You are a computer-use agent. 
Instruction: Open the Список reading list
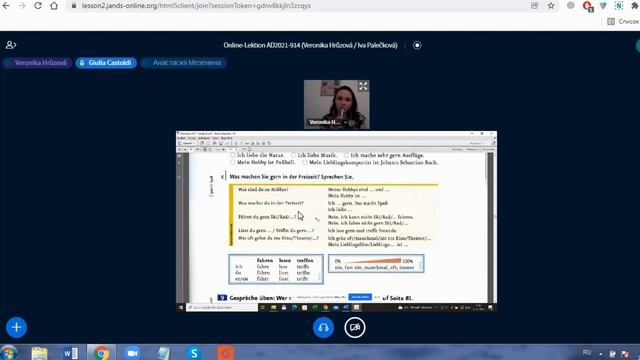(x=623, y=21)
